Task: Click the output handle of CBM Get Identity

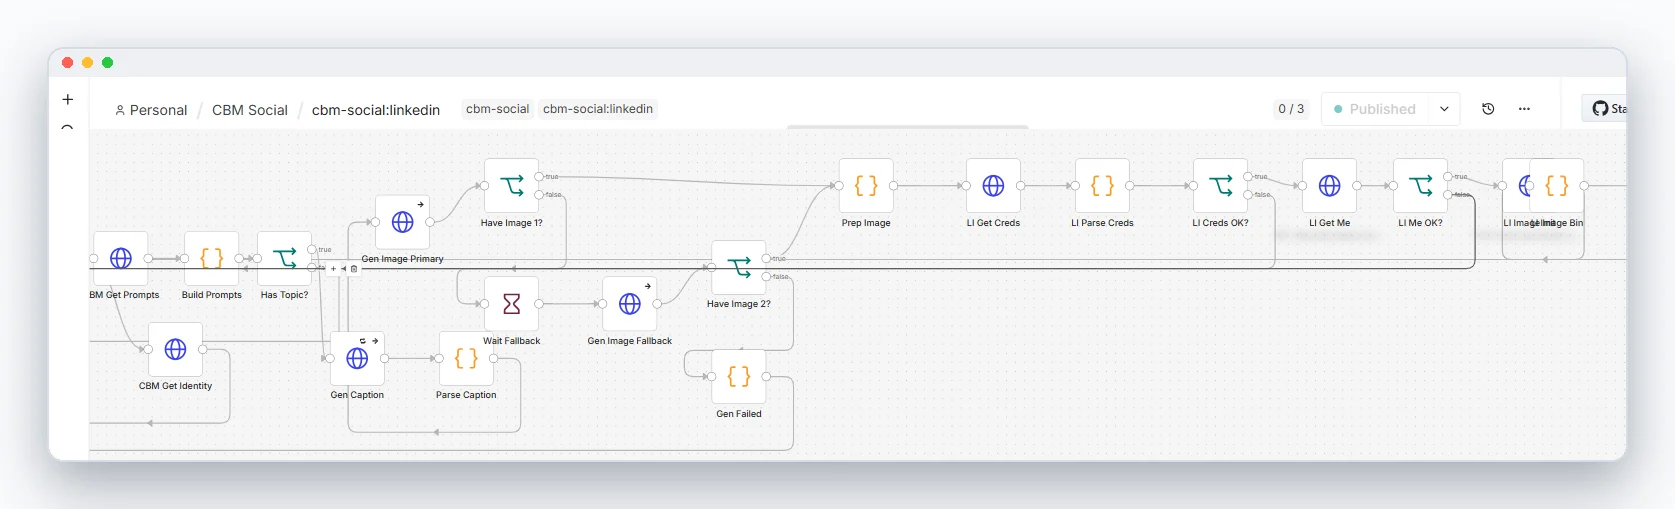Action: click(x=203, y=349)
